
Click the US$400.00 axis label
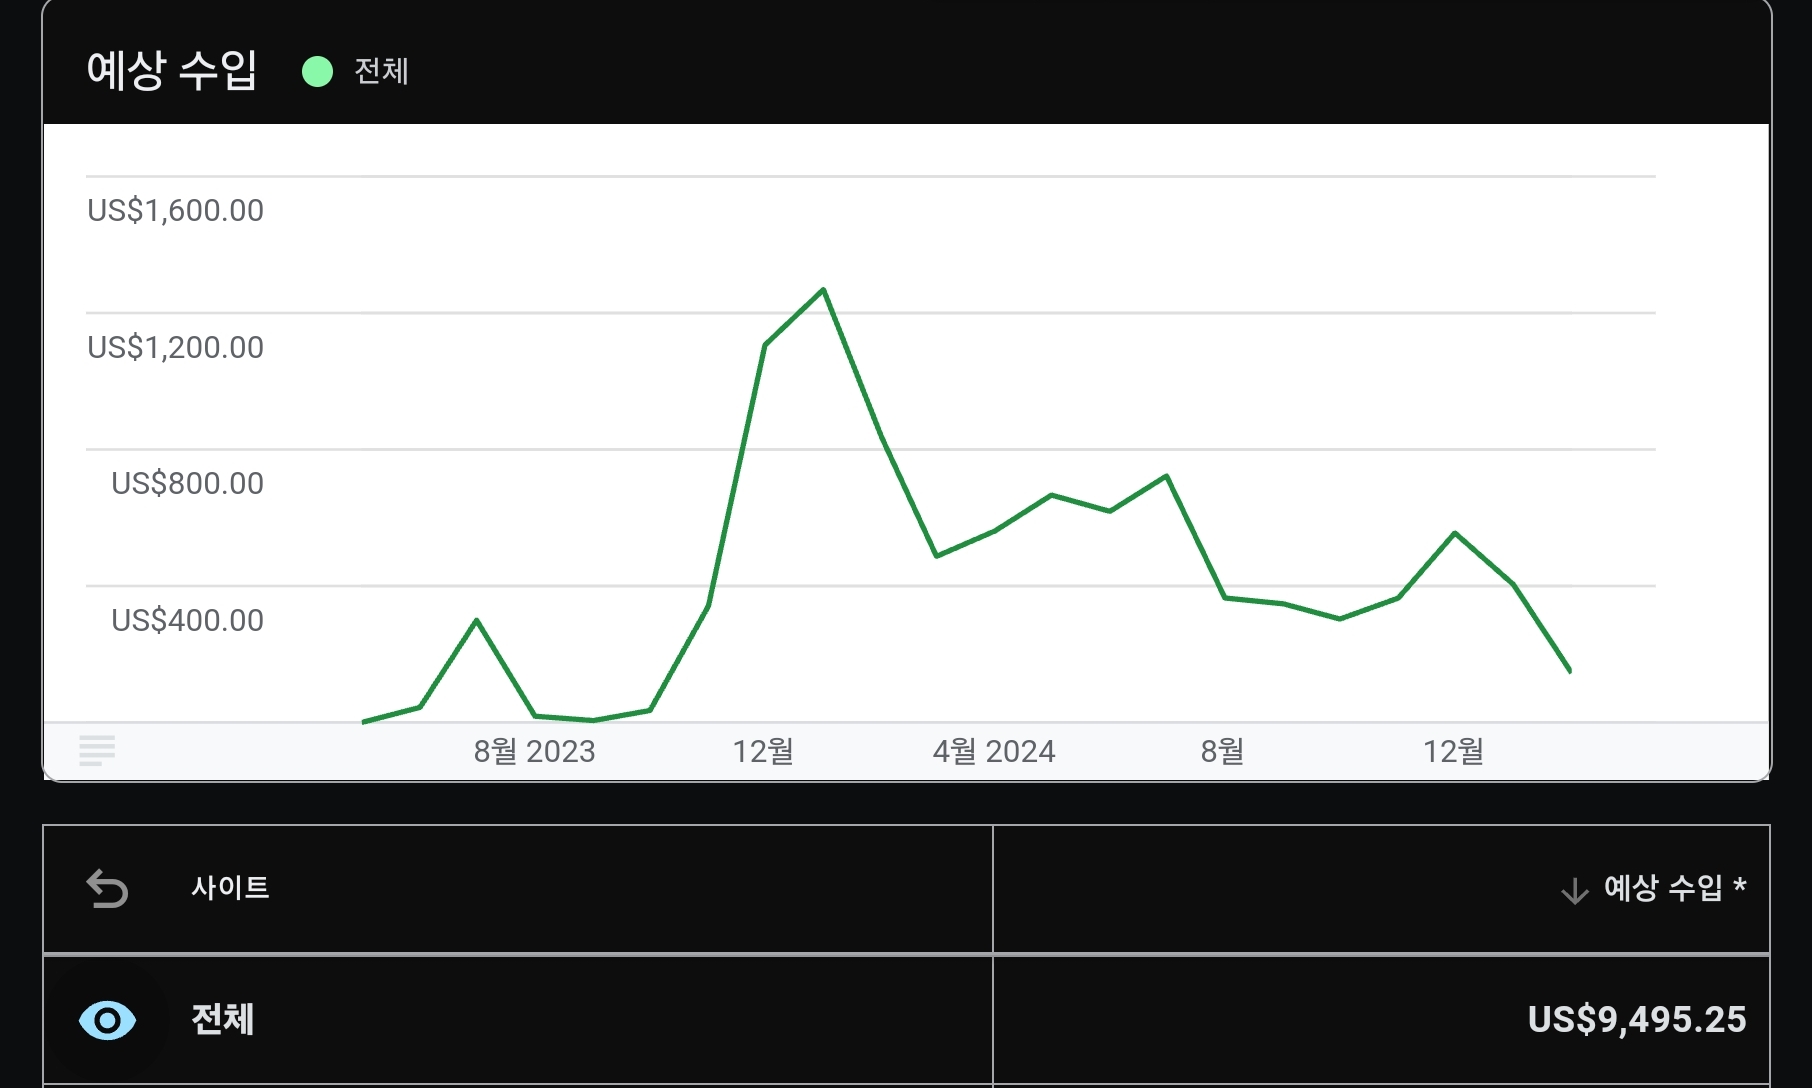(x=187, y=620)
